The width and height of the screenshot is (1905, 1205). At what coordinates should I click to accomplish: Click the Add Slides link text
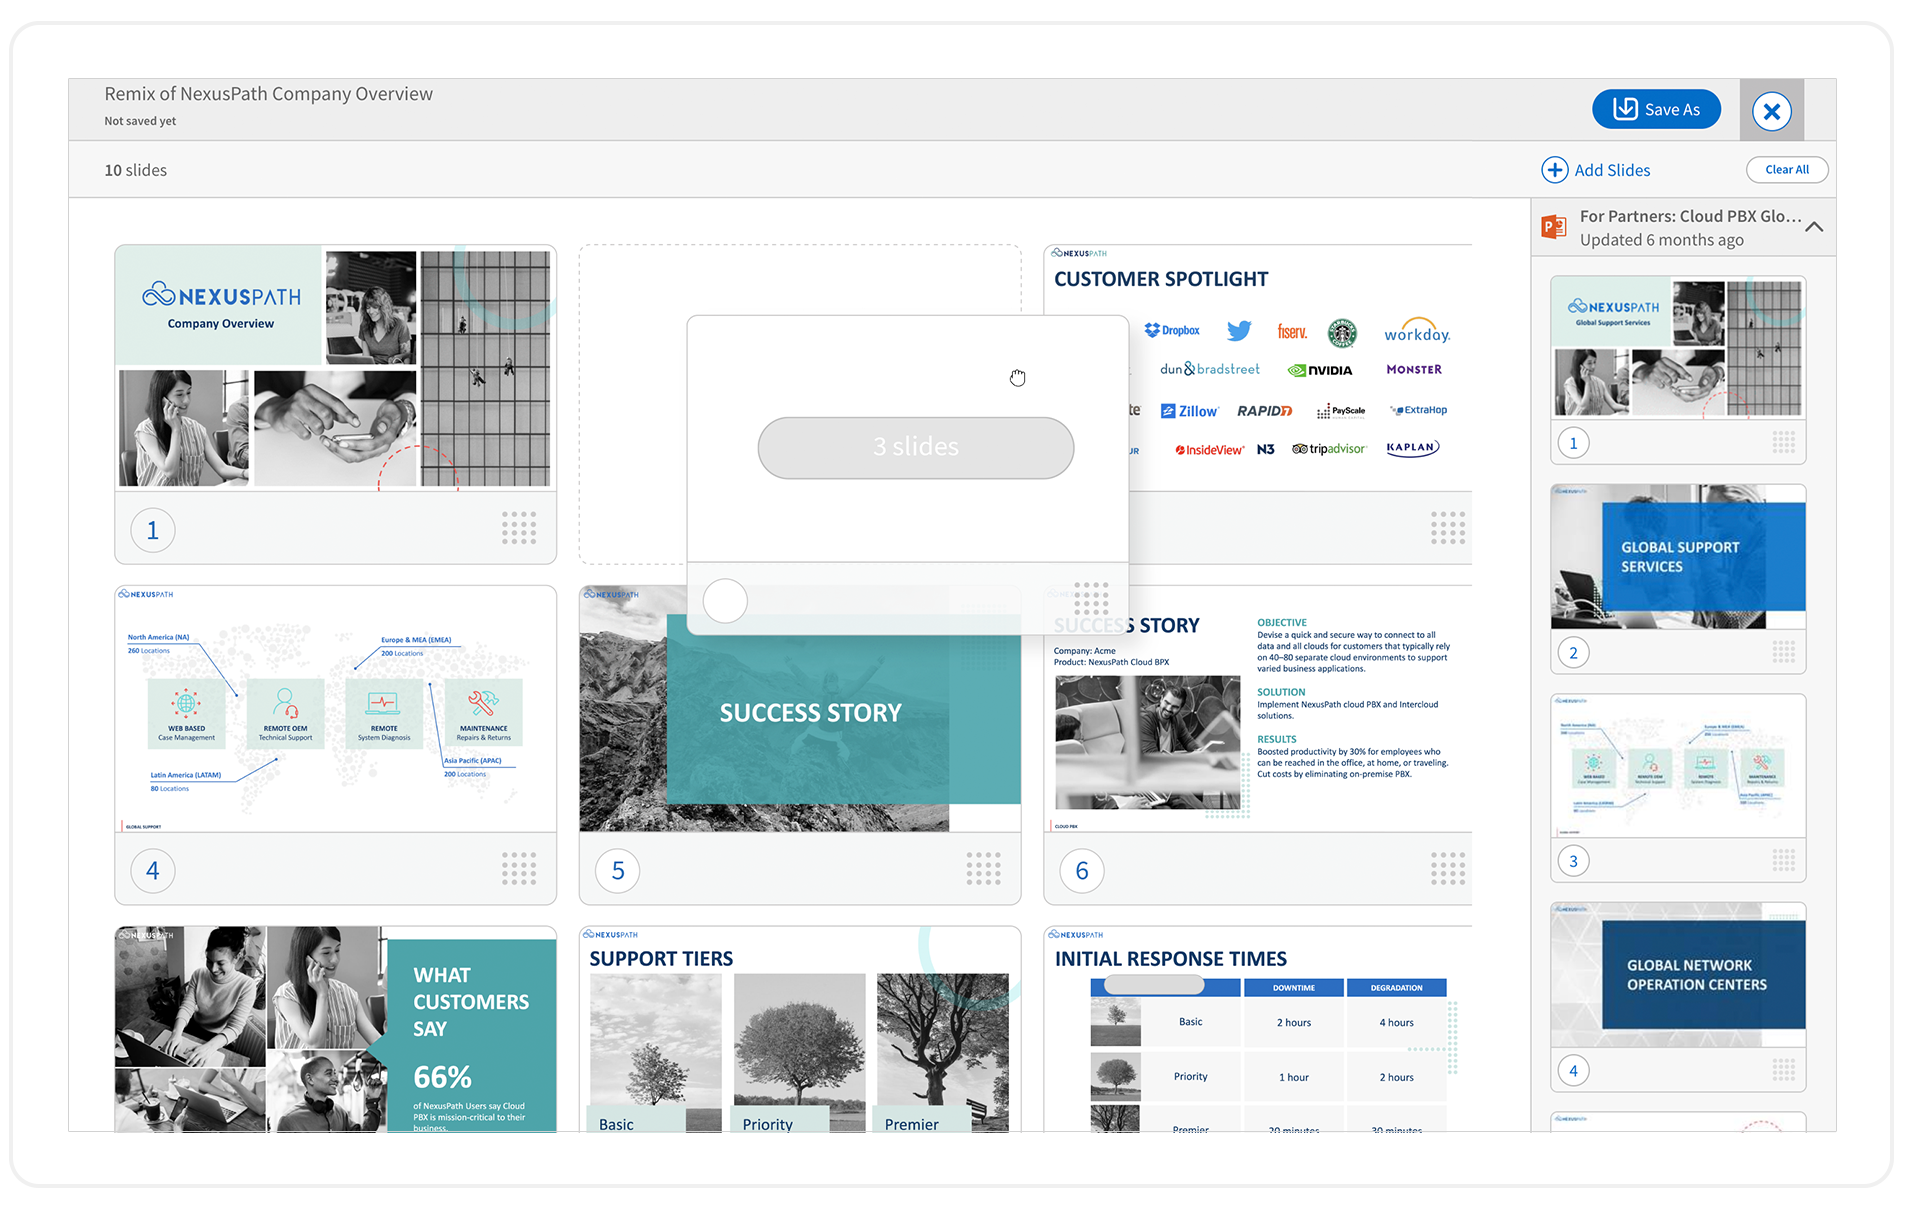(x=1612, y=170)
